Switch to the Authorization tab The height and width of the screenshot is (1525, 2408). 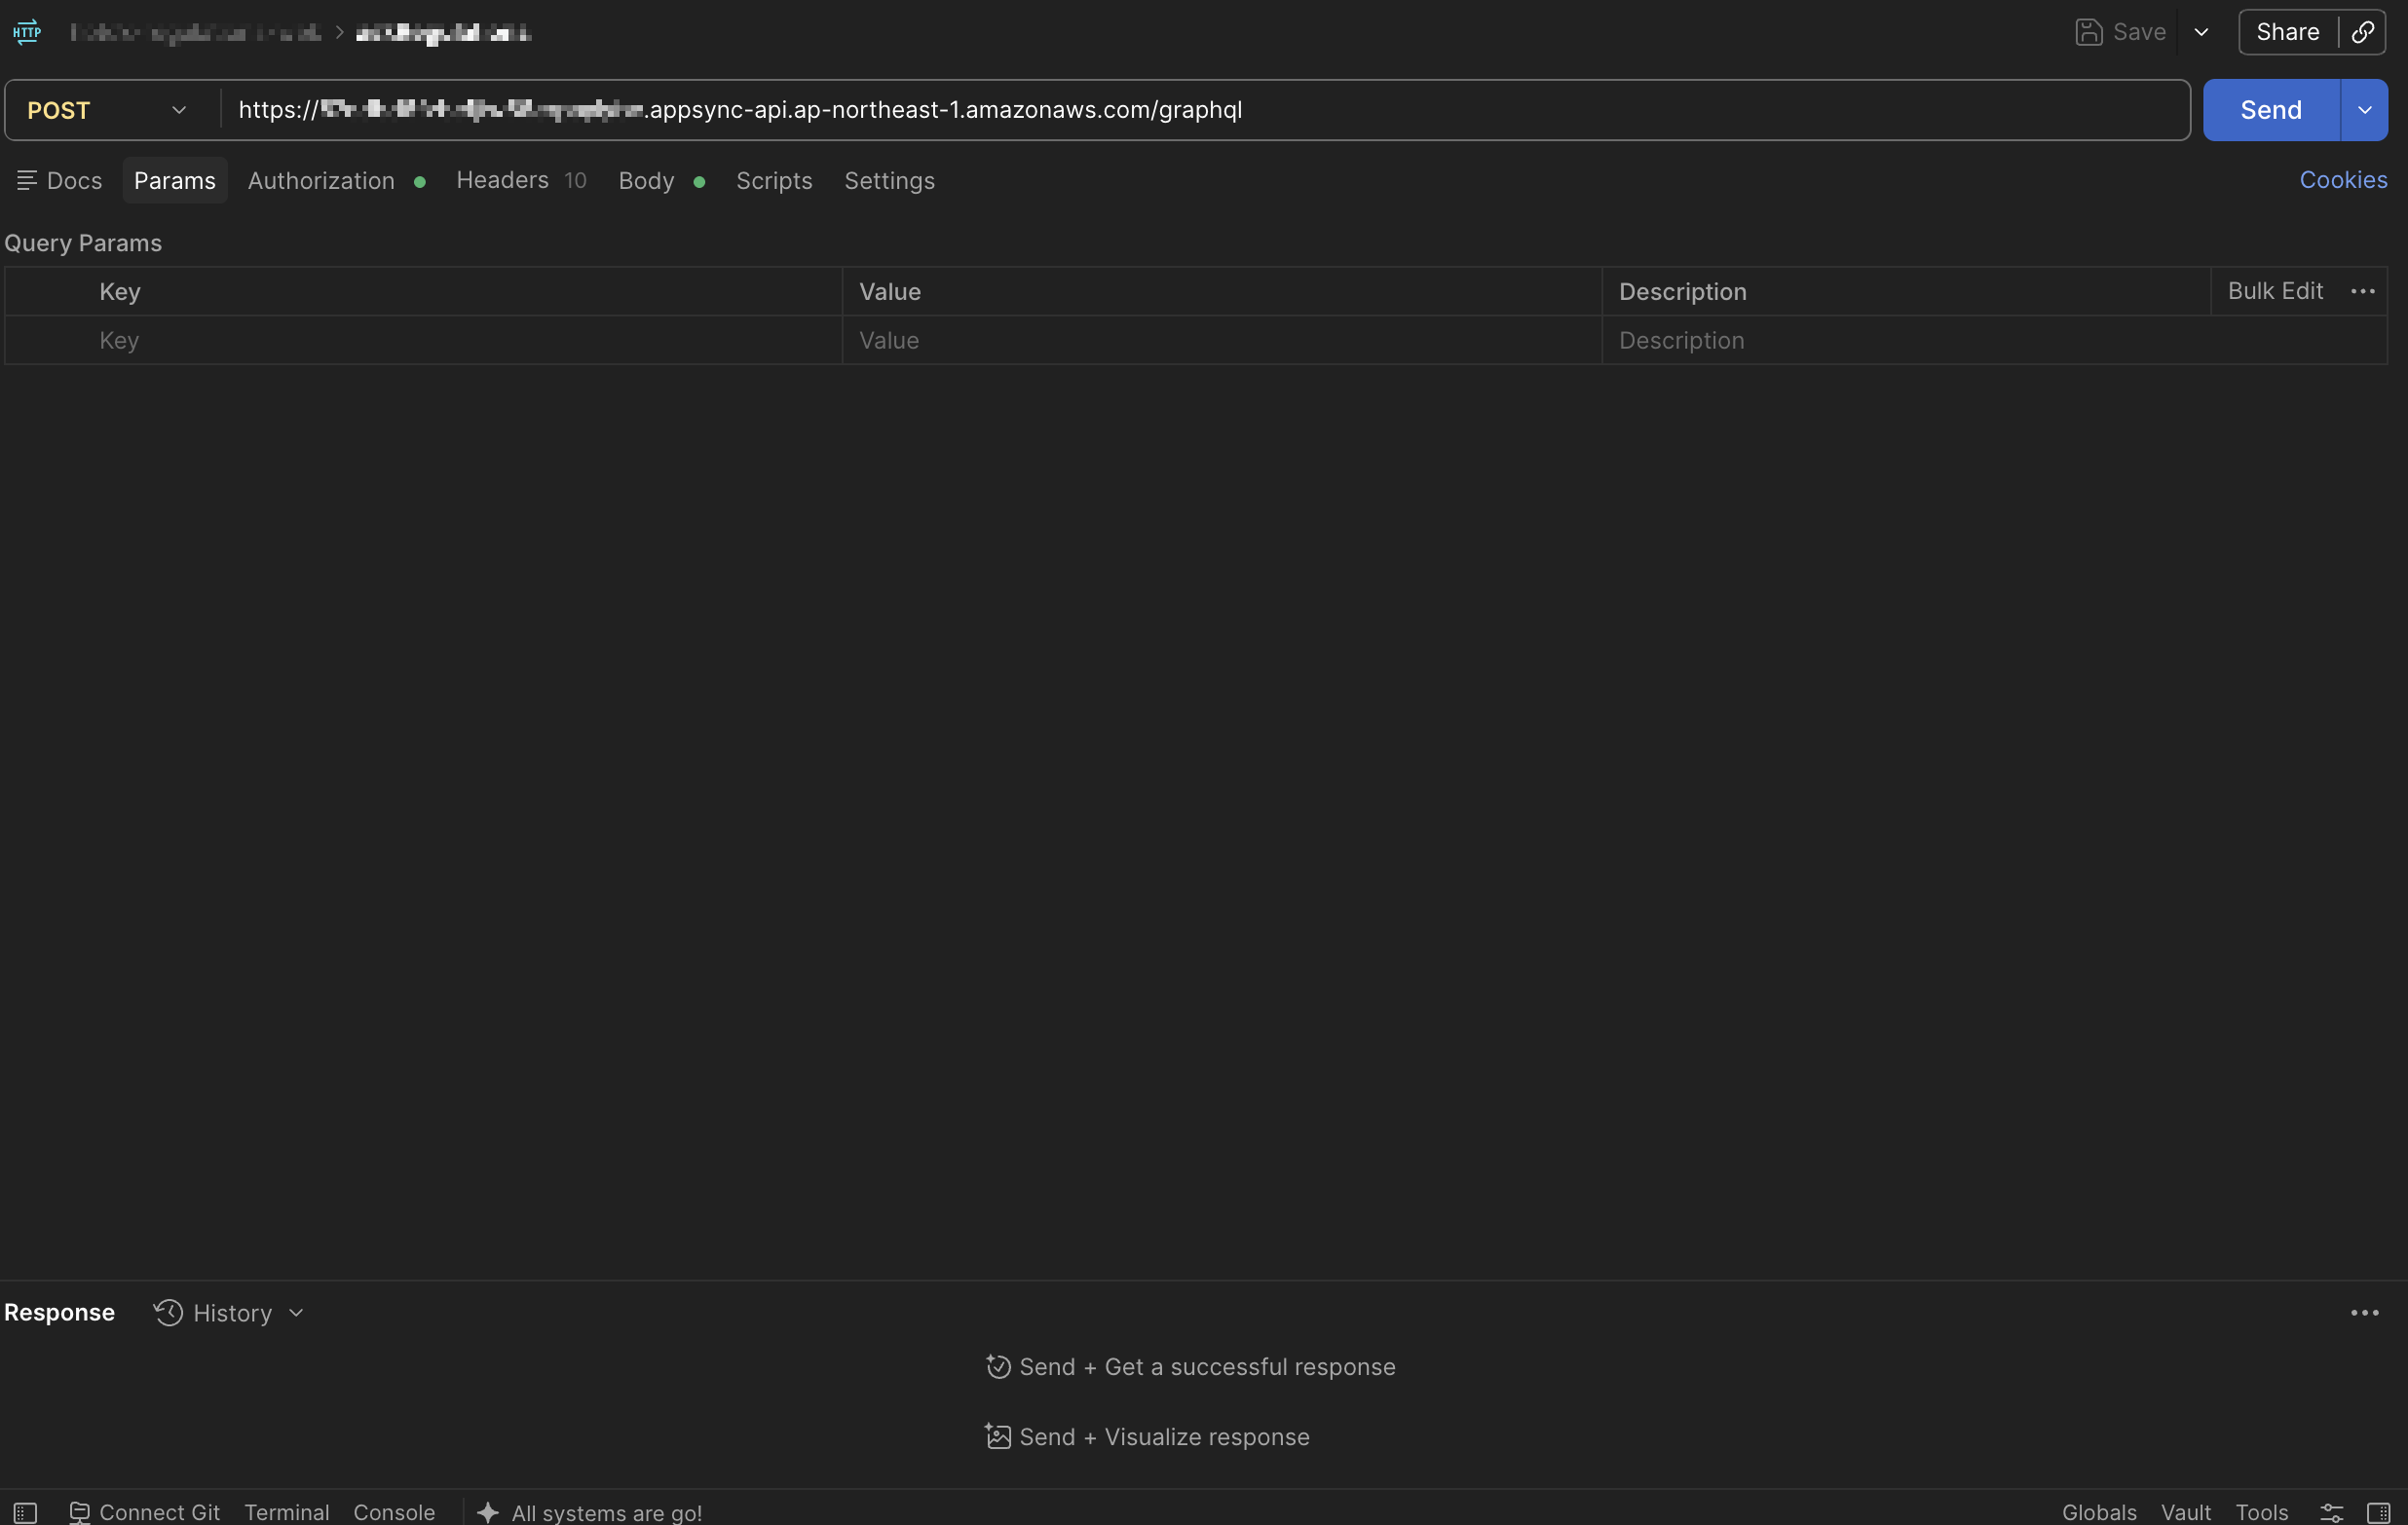click(337, 181)
